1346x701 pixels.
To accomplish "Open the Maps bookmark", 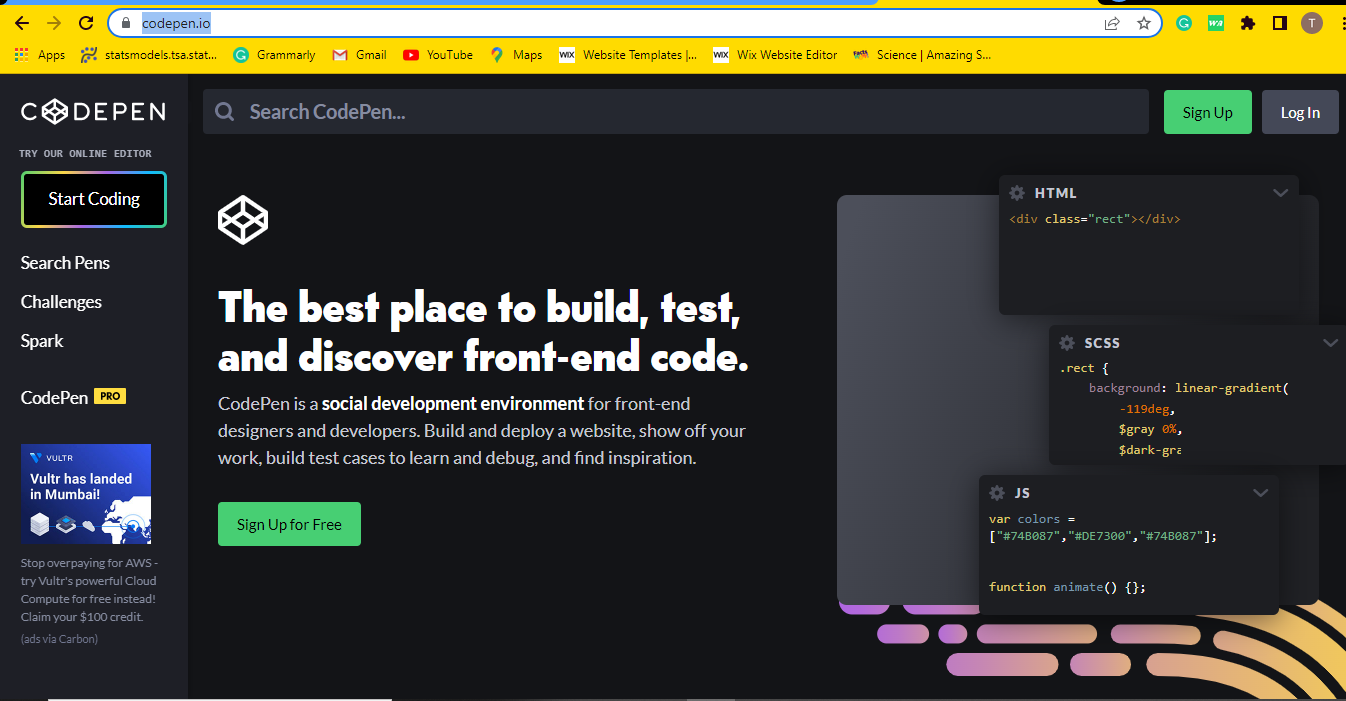I will (516, 55).
